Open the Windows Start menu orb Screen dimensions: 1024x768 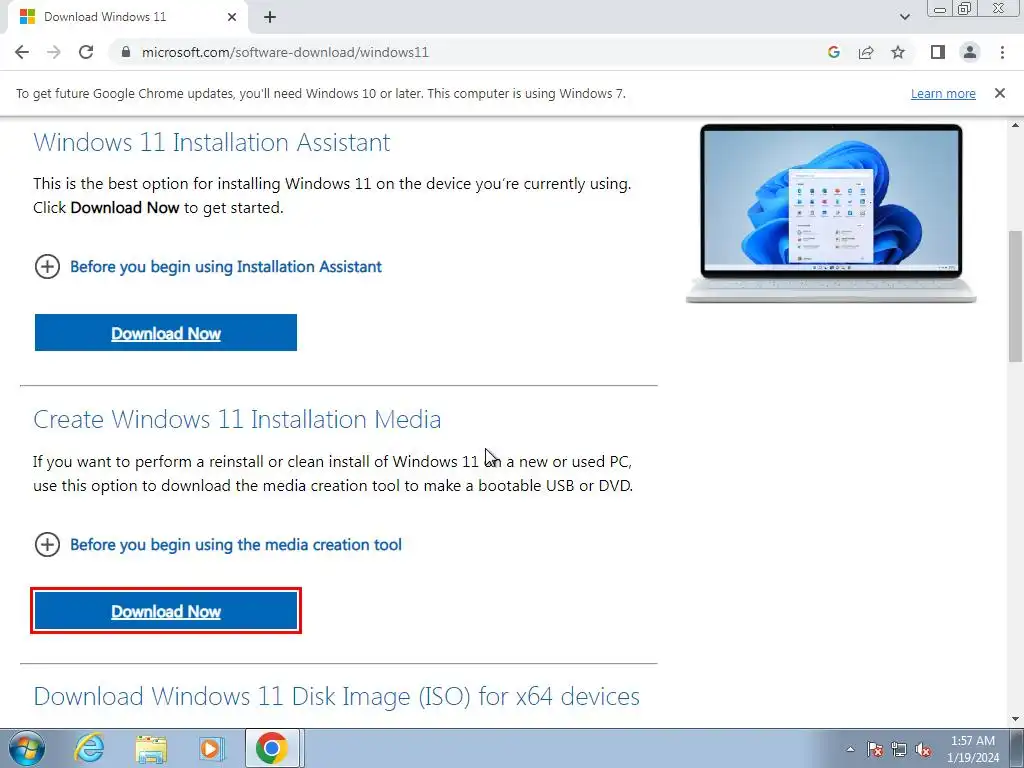click(x=27, y=748)
